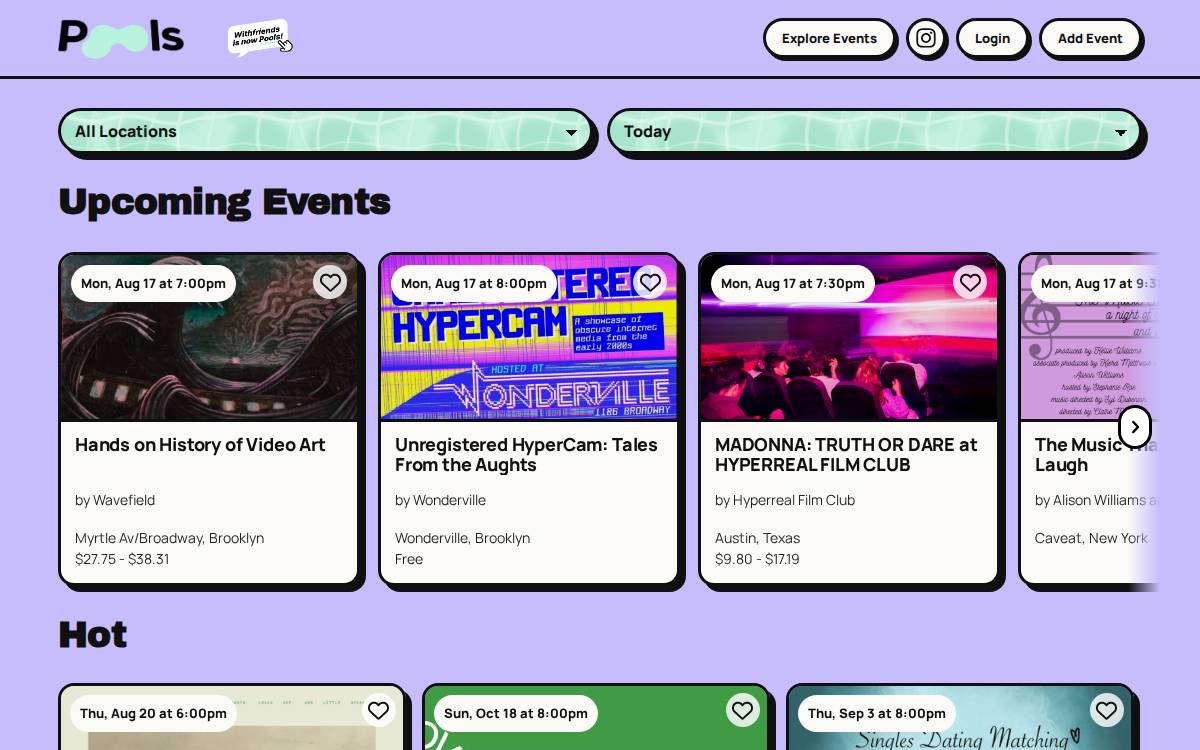
Task: Click the 'Upcoming Events' heading
Action: pyautogui.click(x=225, y=202)
